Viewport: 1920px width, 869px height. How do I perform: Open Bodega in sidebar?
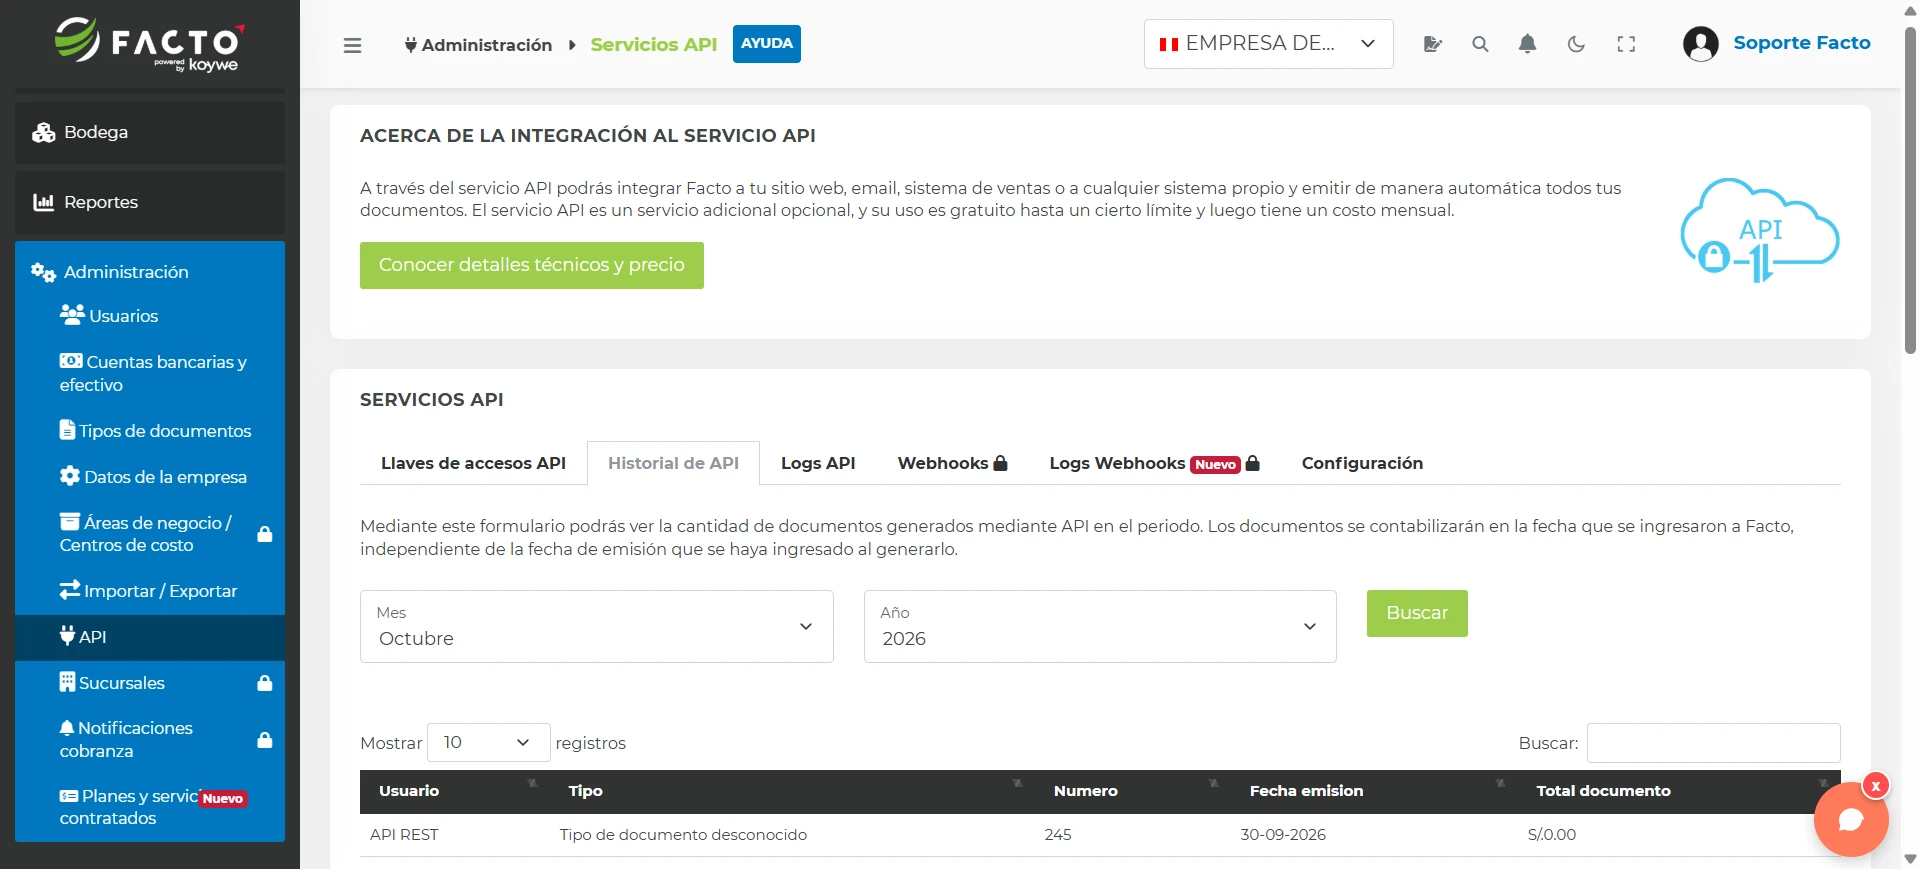point(150,132)
